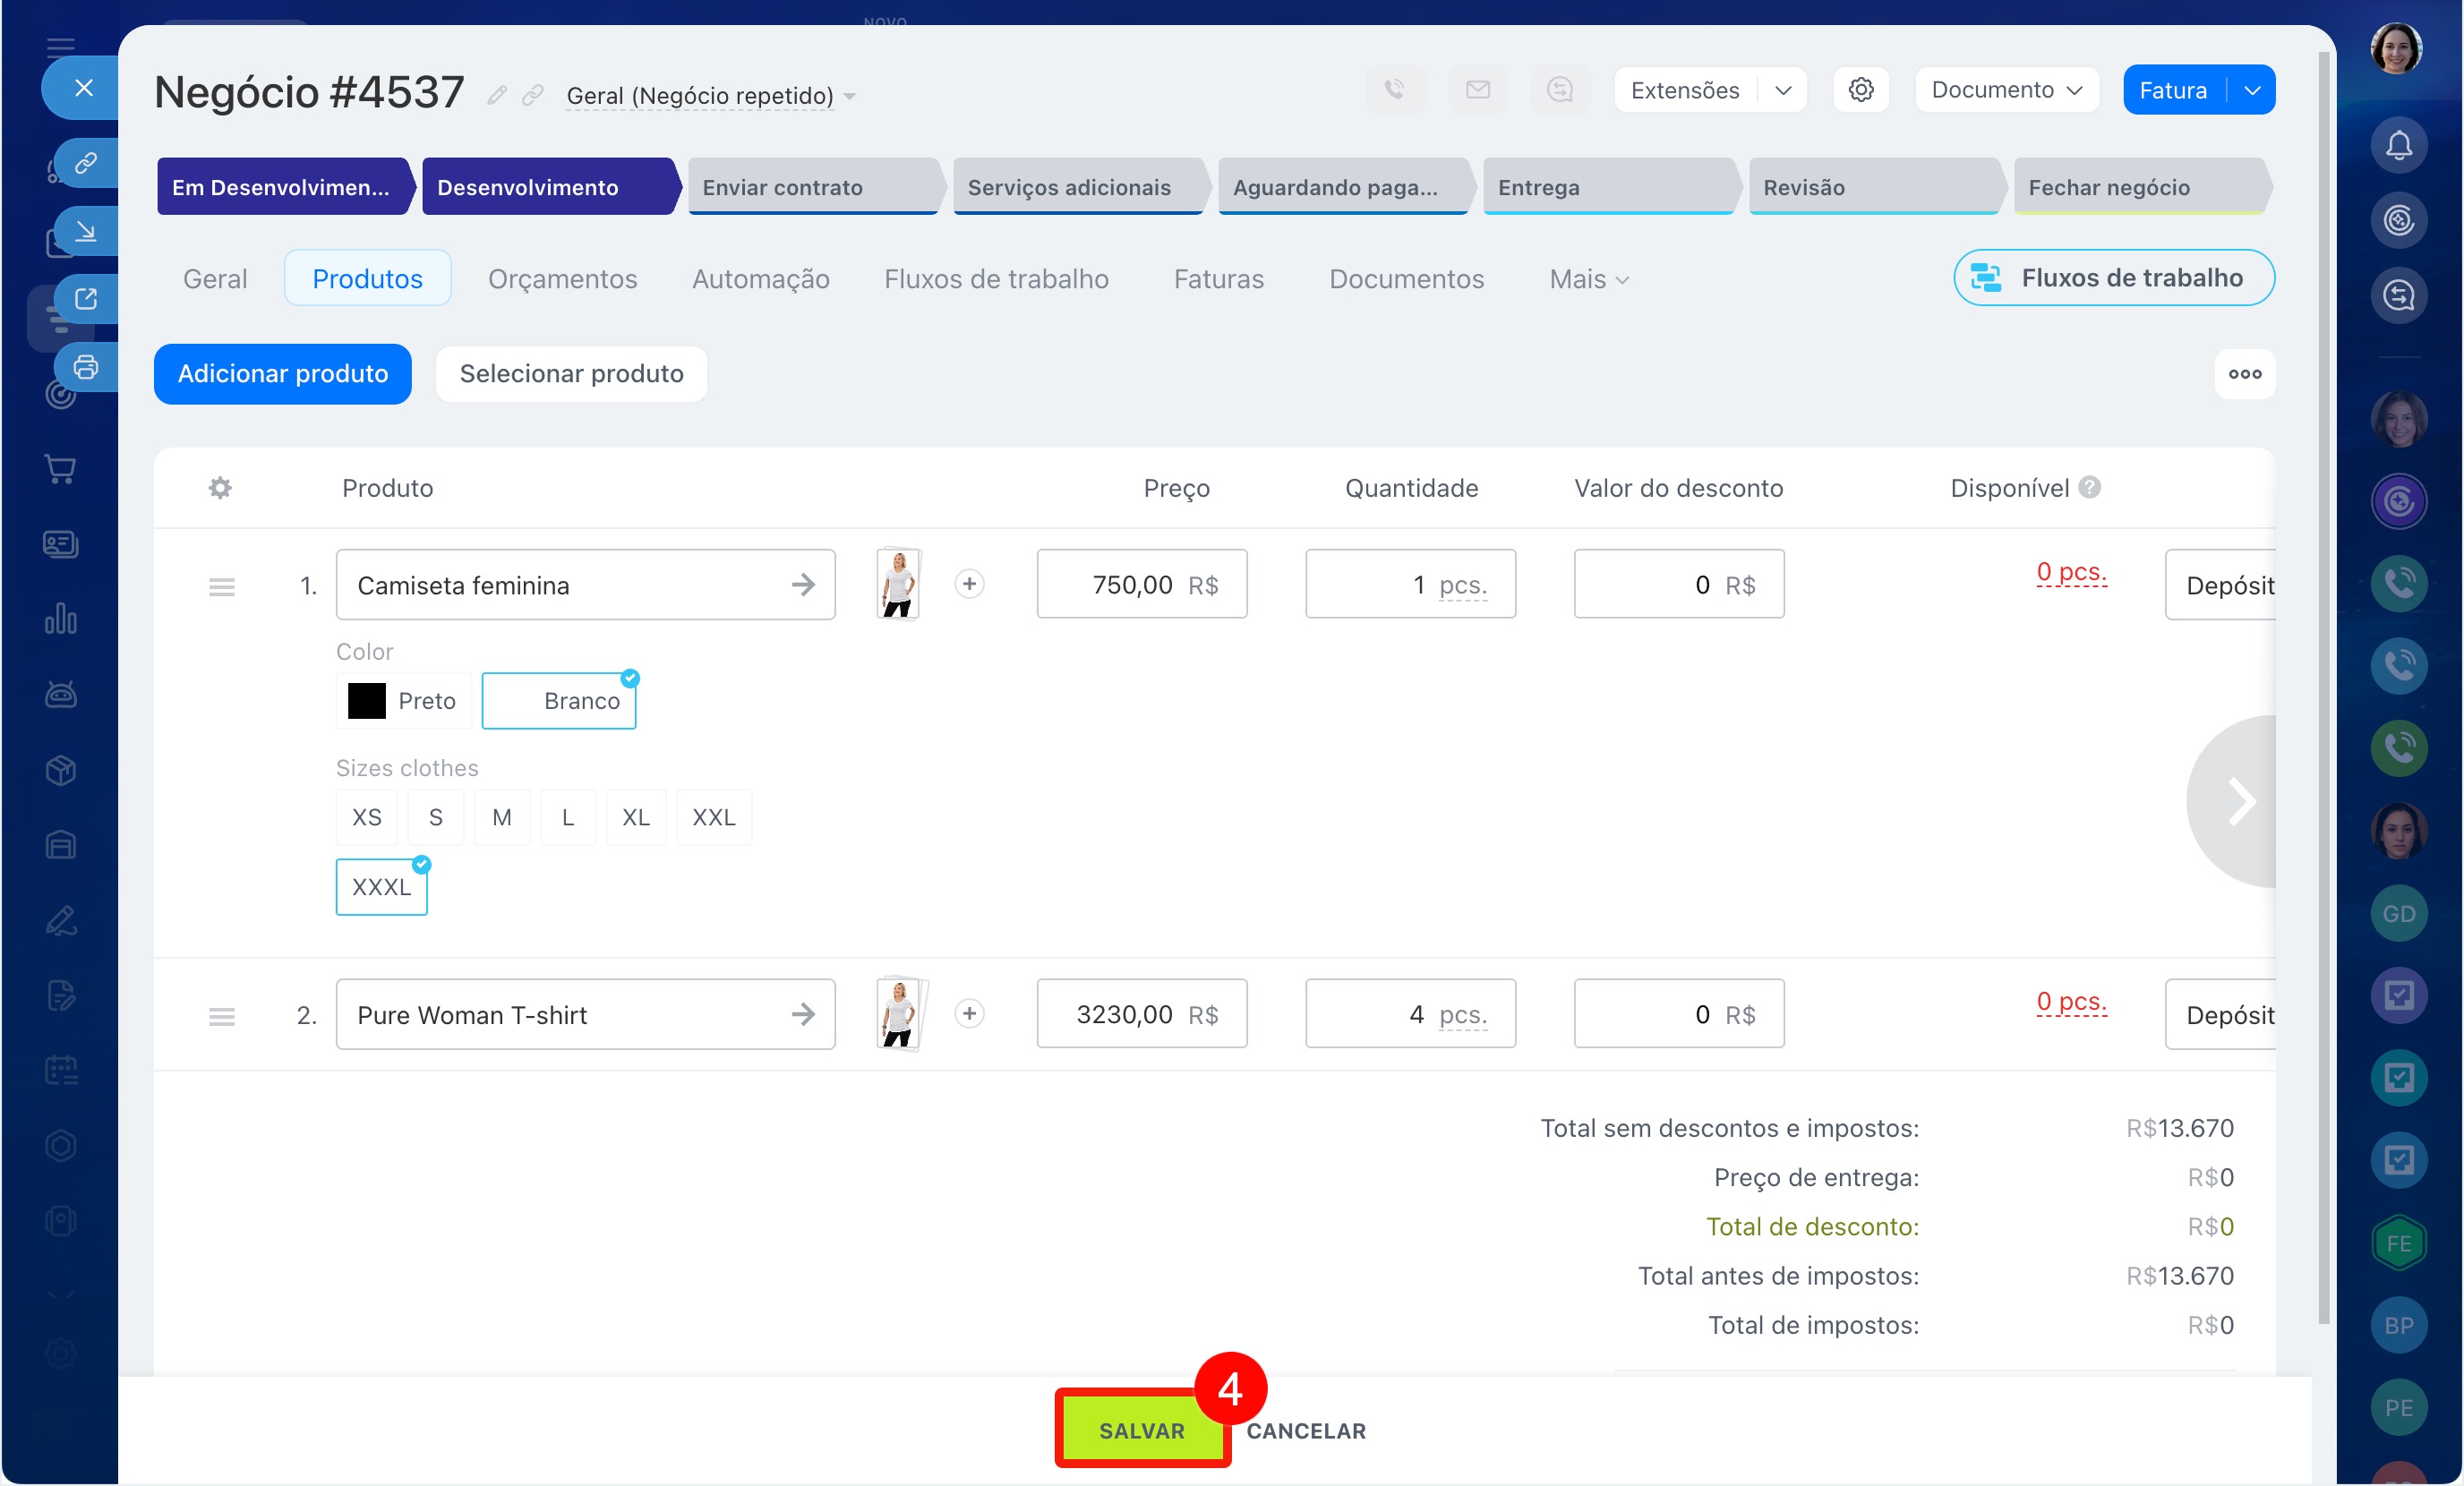Expand the Documento dropdown
This screenshot has height=1486, width=2464.
(x=2006, y=90)
